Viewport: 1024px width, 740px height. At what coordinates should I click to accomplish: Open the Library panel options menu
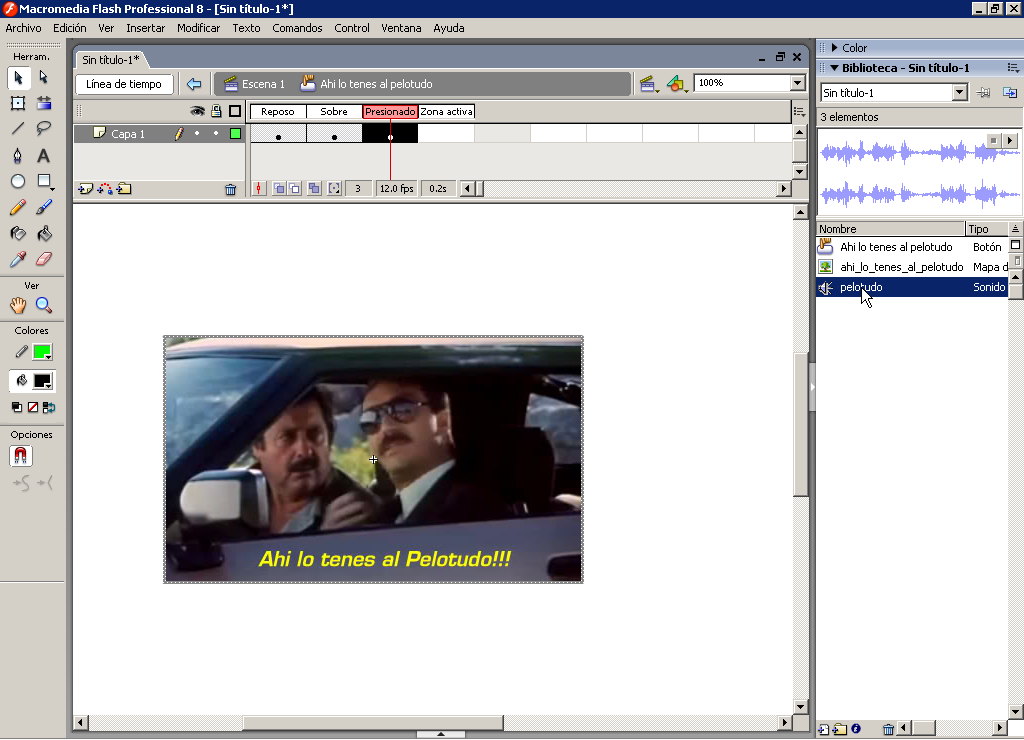[x=1013, y=68]
